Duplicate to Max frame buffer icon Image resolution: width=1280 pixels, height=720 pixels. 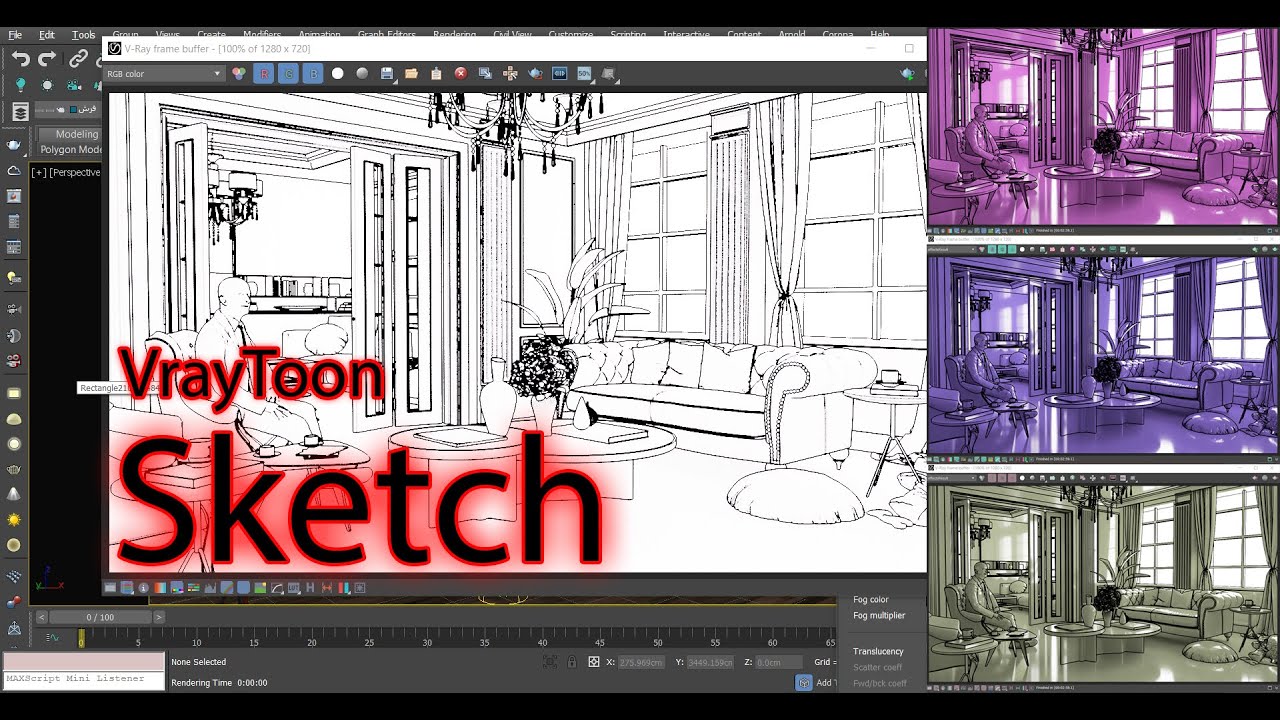(x=485, y=74)
